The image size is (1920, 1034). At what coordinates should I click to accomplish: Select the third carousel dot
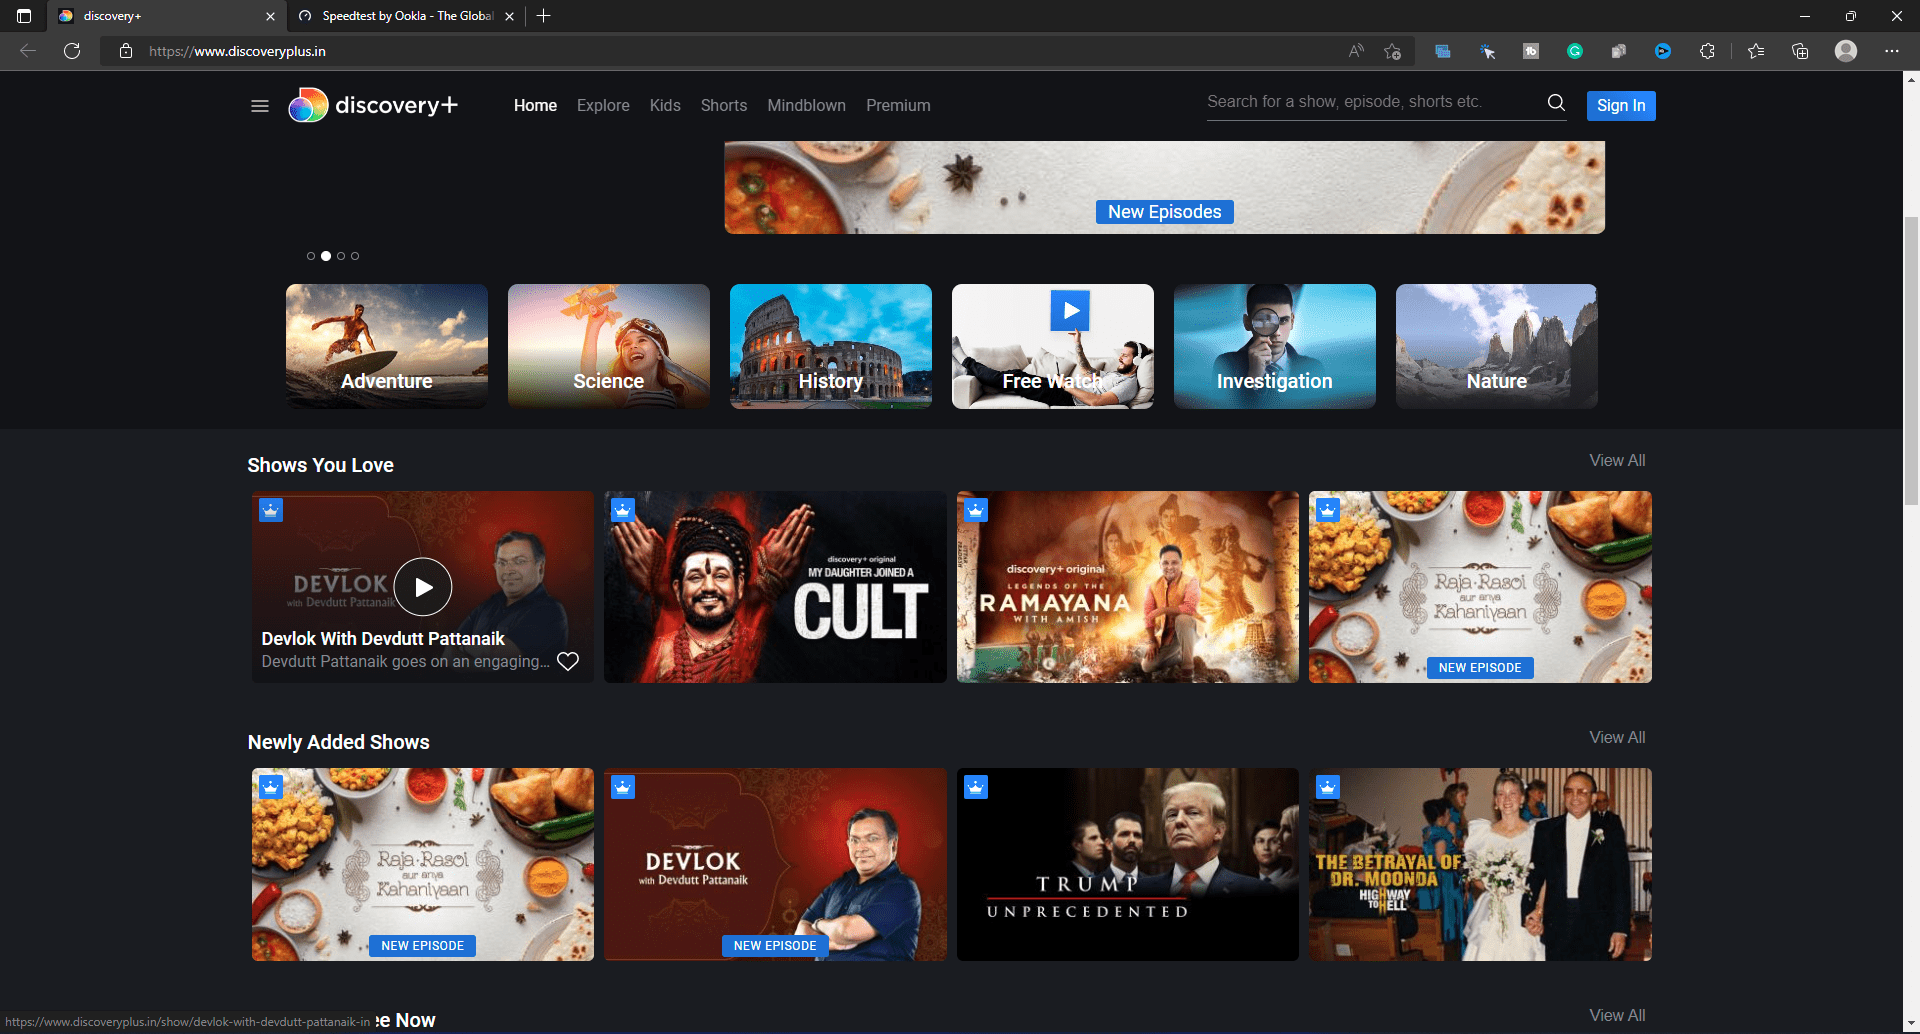pyautogui.click(x=341, y=256)
